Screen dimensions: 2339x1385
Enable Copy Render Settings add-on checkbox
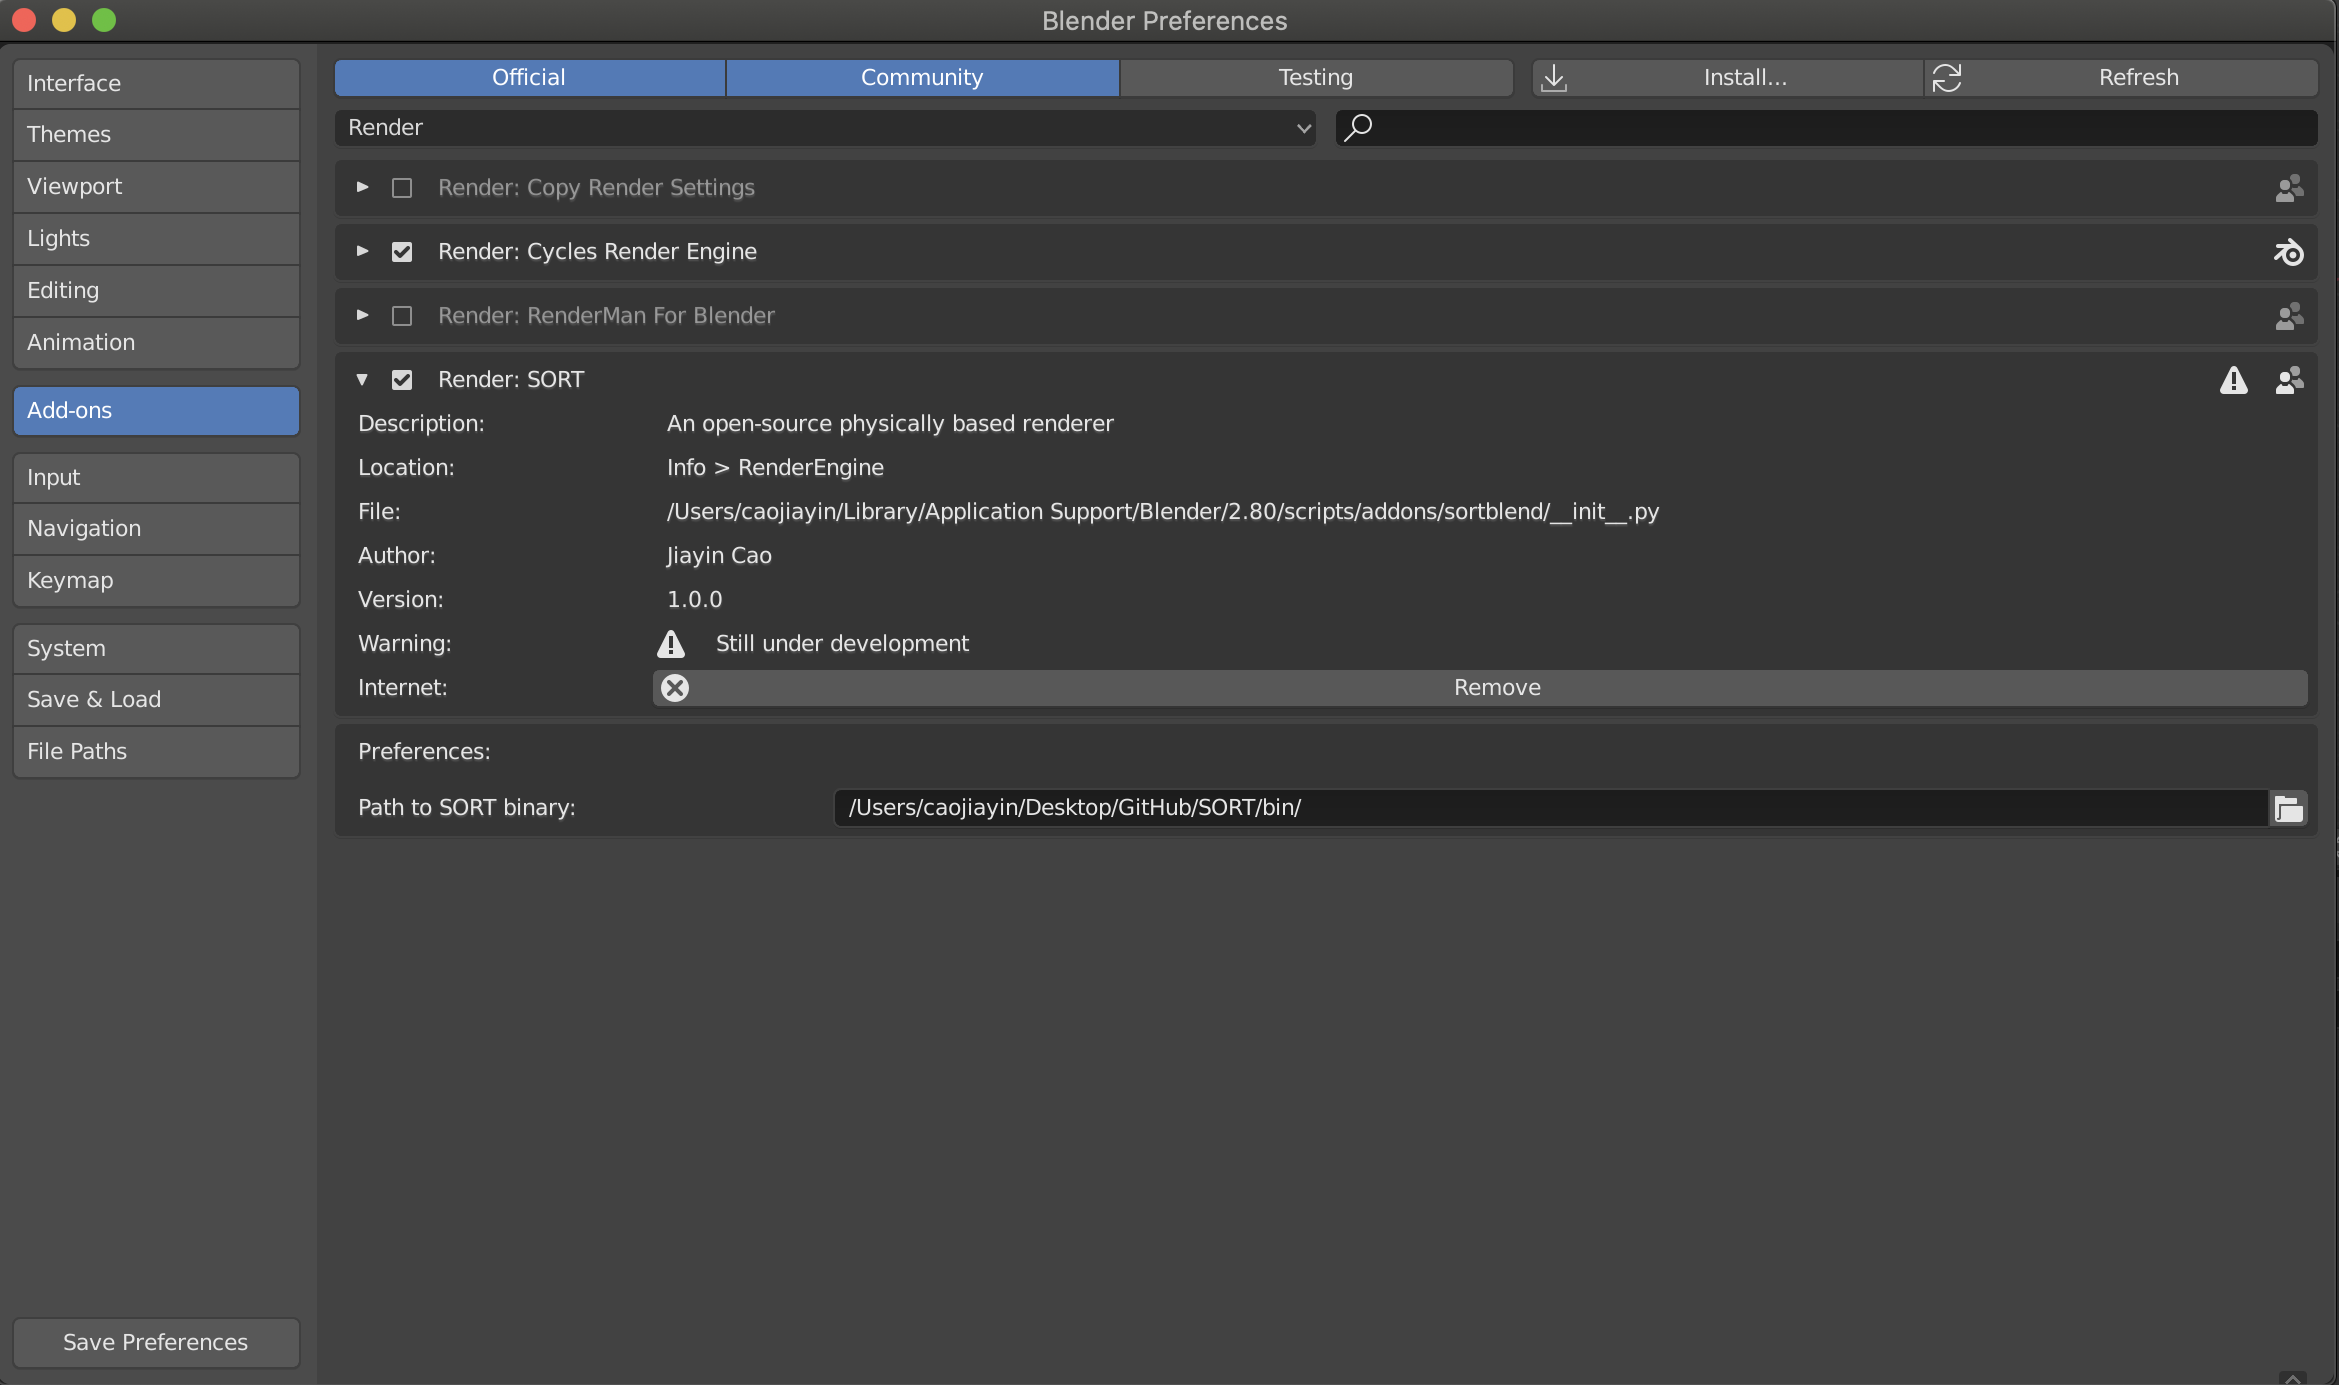[x=402, y=188]
